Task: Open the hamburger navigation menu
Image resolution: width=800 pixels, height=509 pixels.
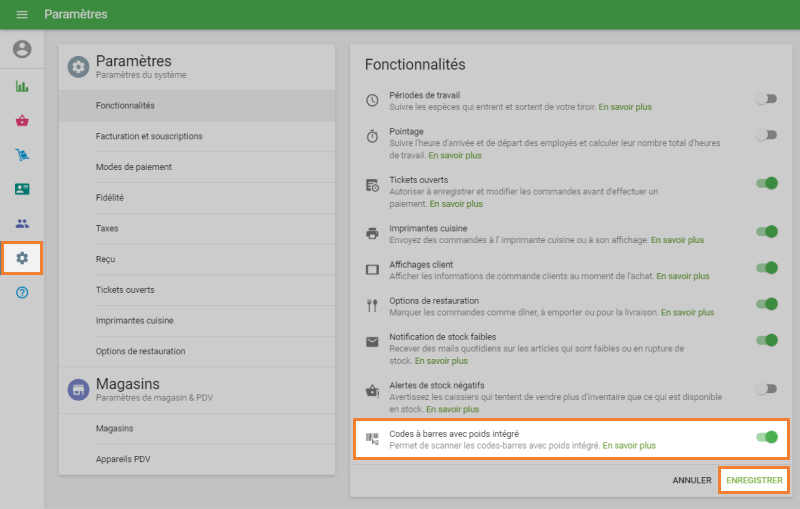Action: pyautogui.click(x=22, y=15)
